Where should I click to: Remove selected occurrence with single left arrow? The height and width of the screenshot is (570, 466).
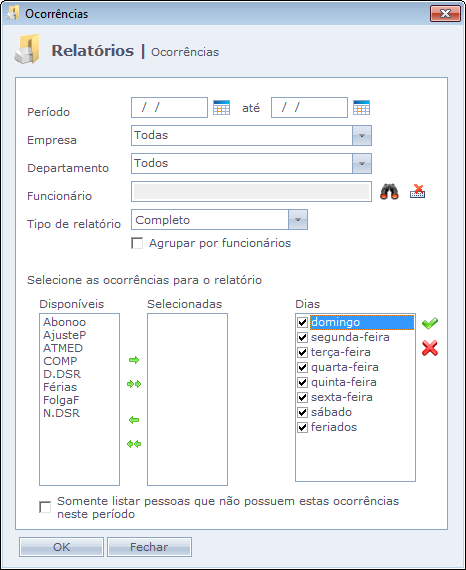[x=134, y=420]
